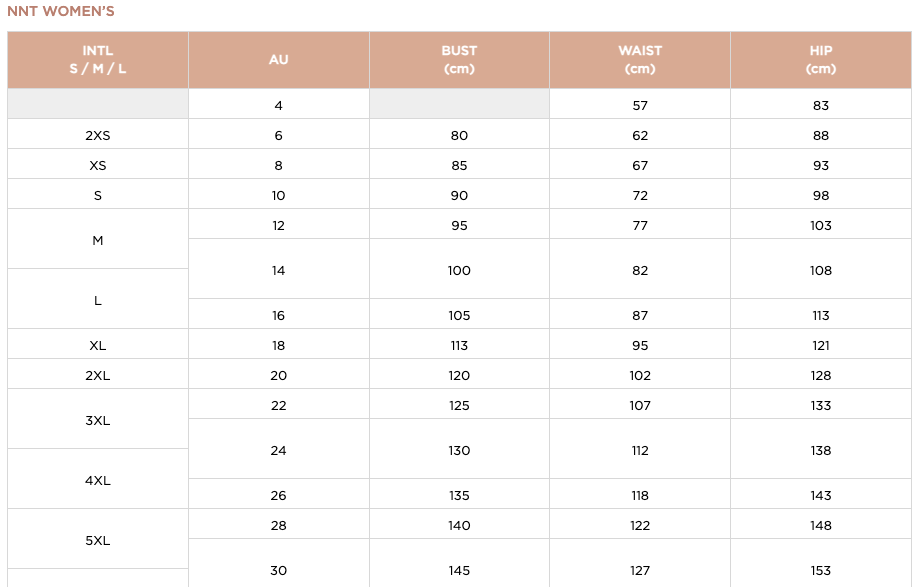The image size is (922, 587).
Task: Select the BUST (cm) column header
Action: (459, 60)
